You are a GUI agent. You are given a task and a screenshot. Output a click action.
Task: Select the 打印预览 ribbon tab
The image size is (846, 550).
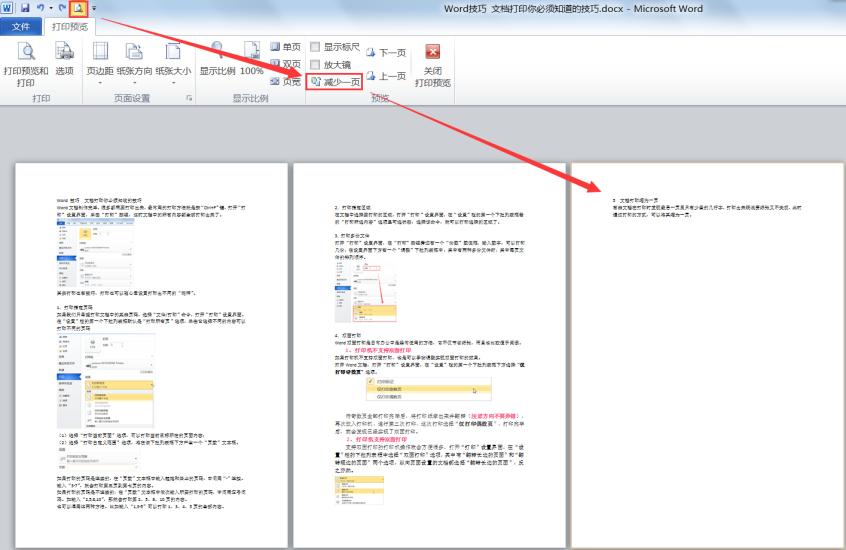pos(69,26)
